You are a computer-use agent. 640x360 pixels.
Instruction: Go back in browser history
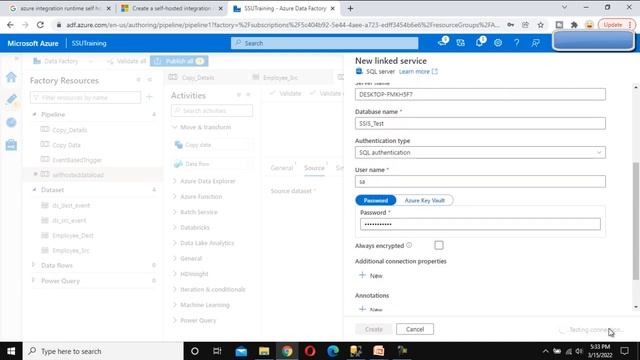(x=10, y=25)
